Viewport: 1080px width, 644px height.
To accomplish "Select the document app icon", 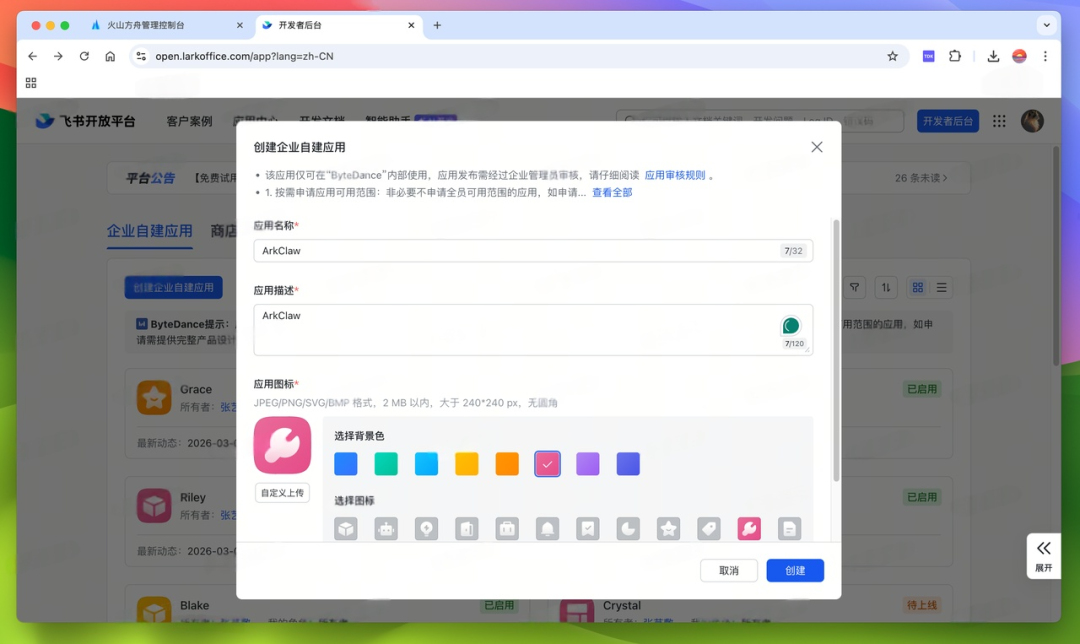I will (x=789, y=529).
